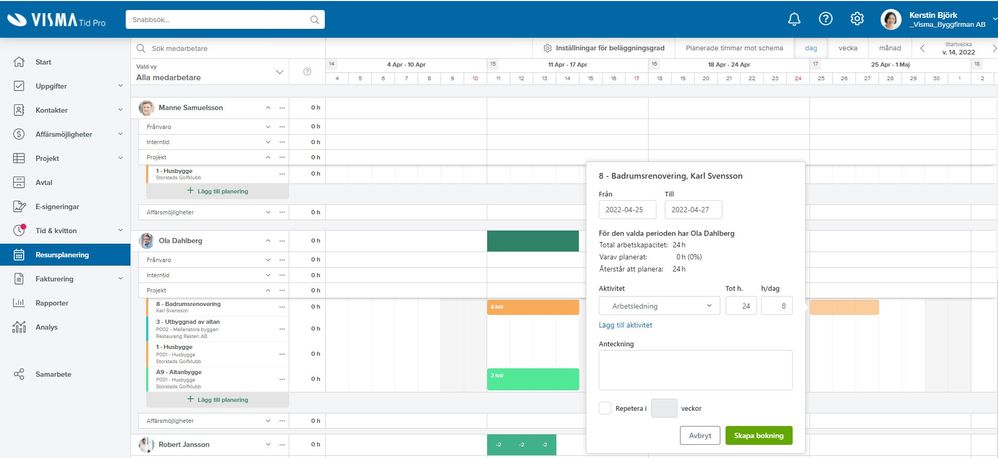Collapse Manne Samuelsson's row
Screen dimensions: 998x458
(x=268, y=108)
